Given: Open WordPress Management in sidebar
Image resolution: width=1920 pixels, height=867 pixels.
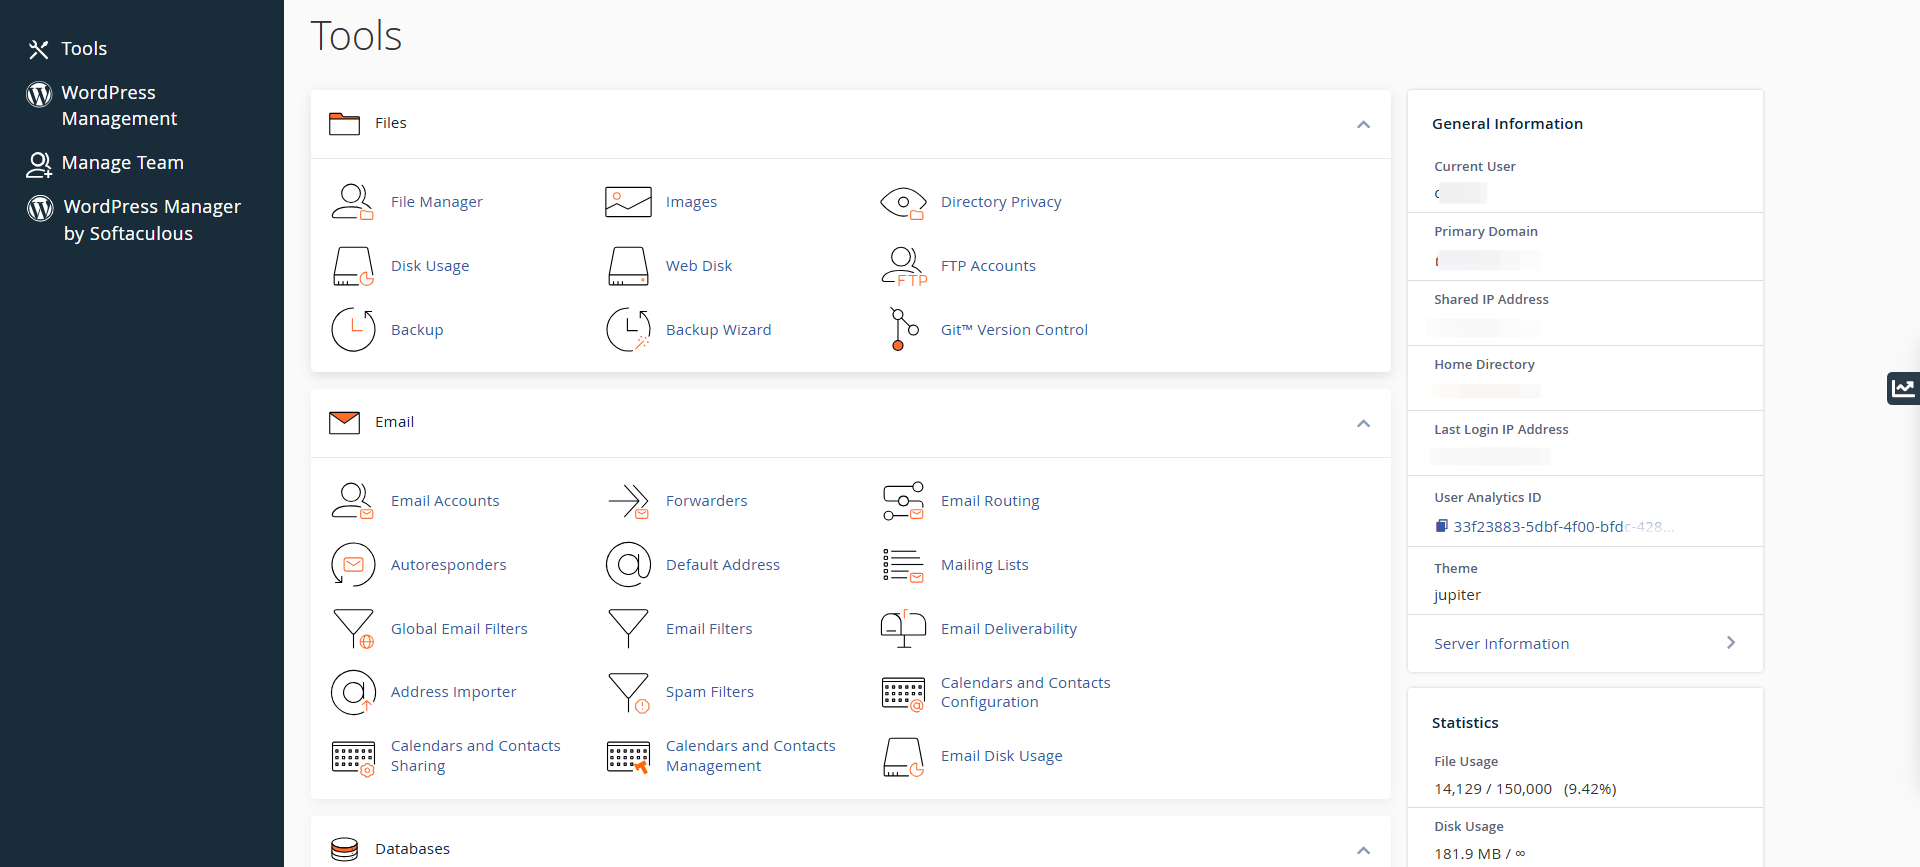Looking at the screenshot, I should [x=119, y=105].
